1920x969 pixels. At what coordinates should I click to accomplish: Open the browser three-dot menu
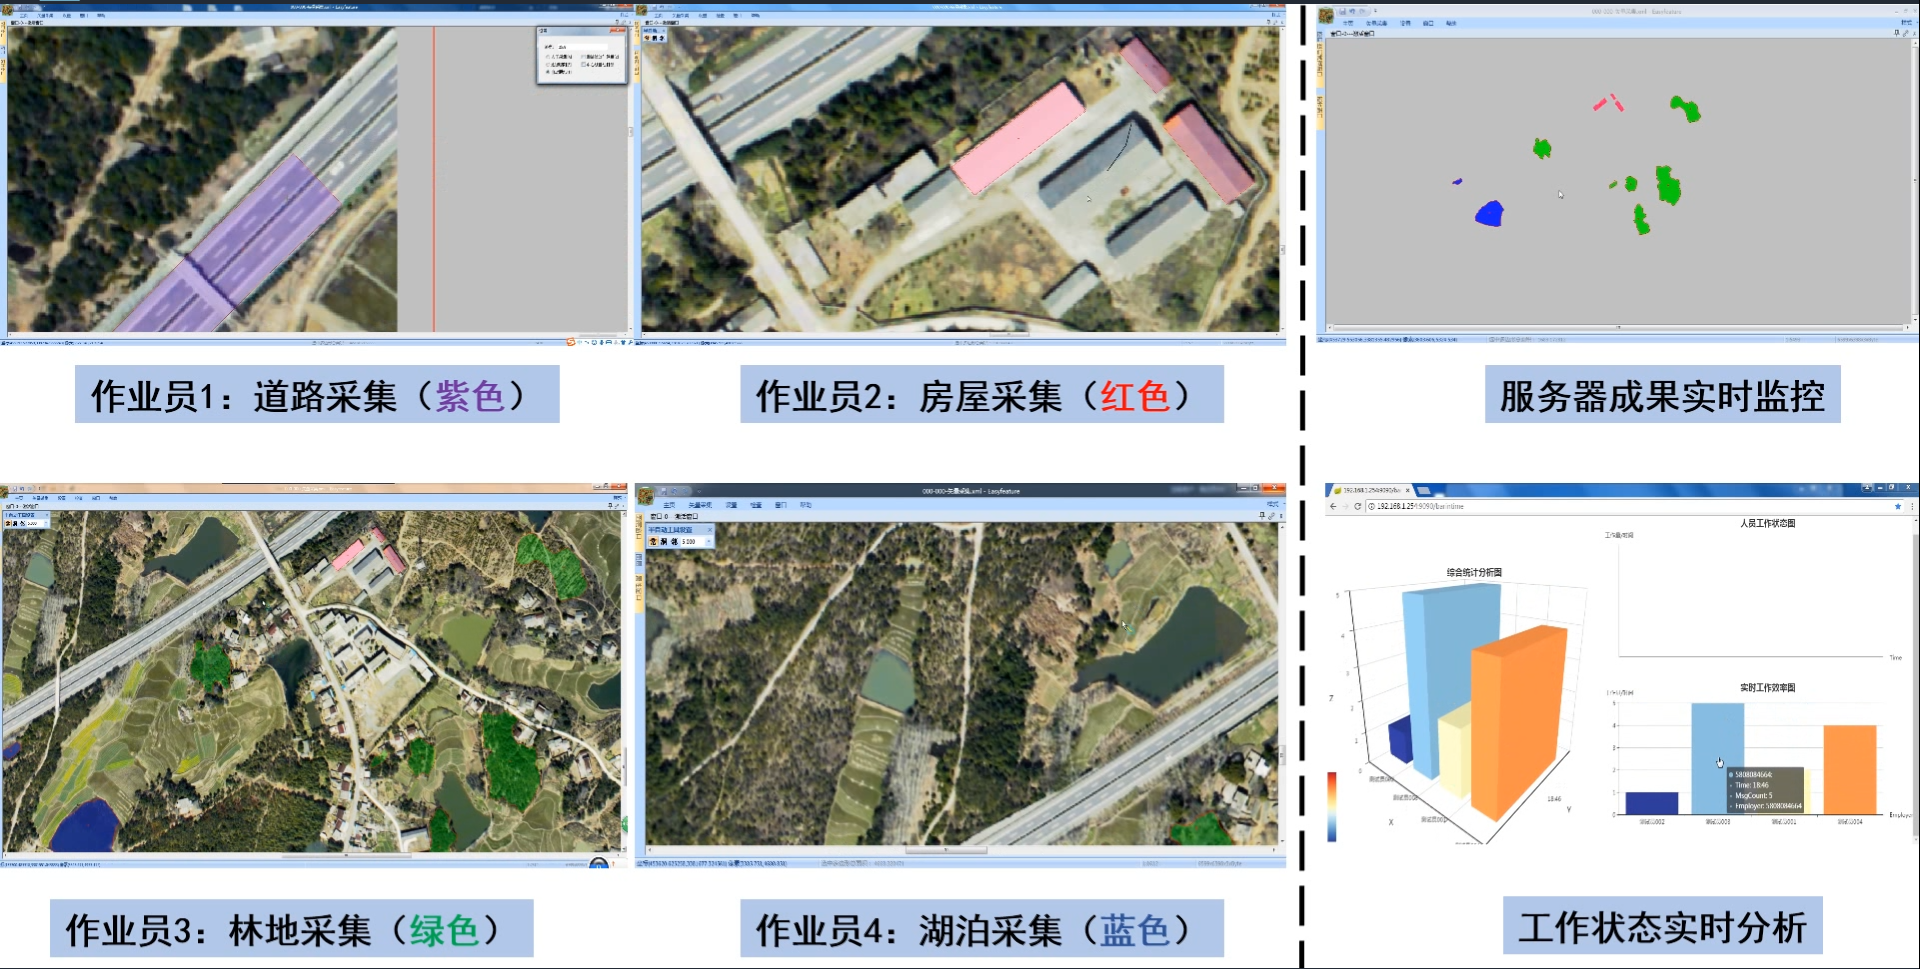[1912, 507]
